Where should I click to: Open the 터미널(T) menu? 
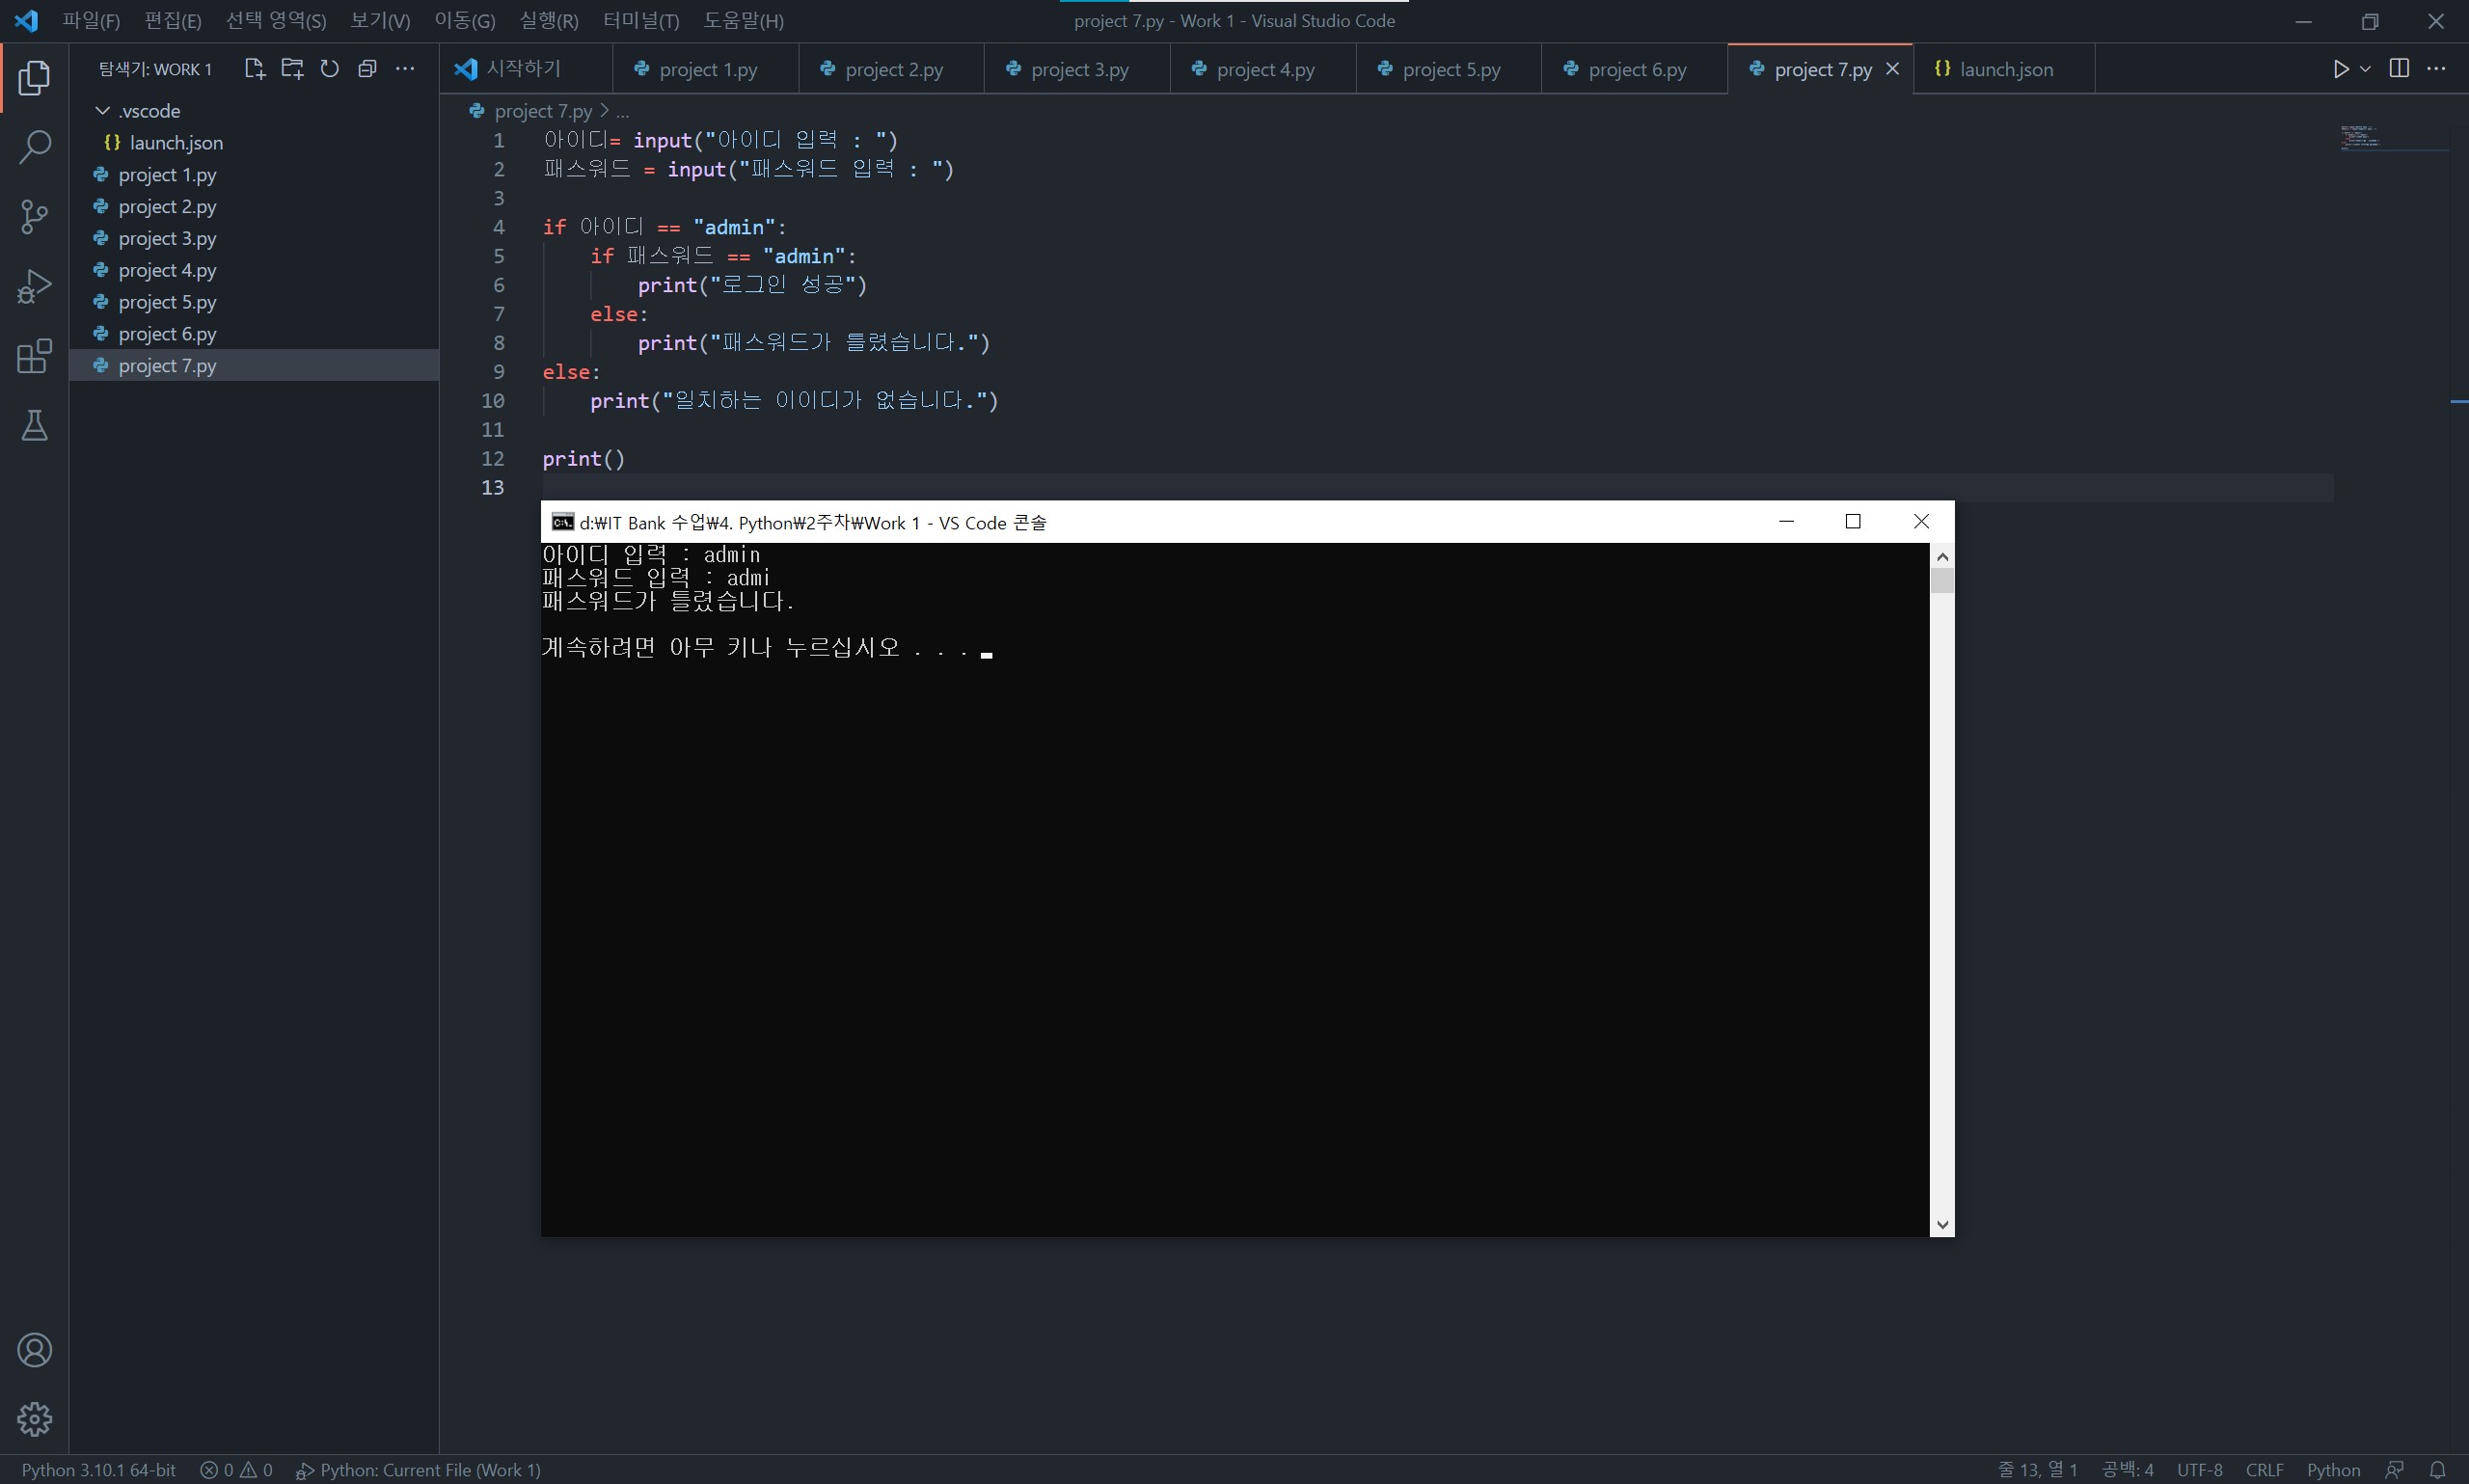640,21
